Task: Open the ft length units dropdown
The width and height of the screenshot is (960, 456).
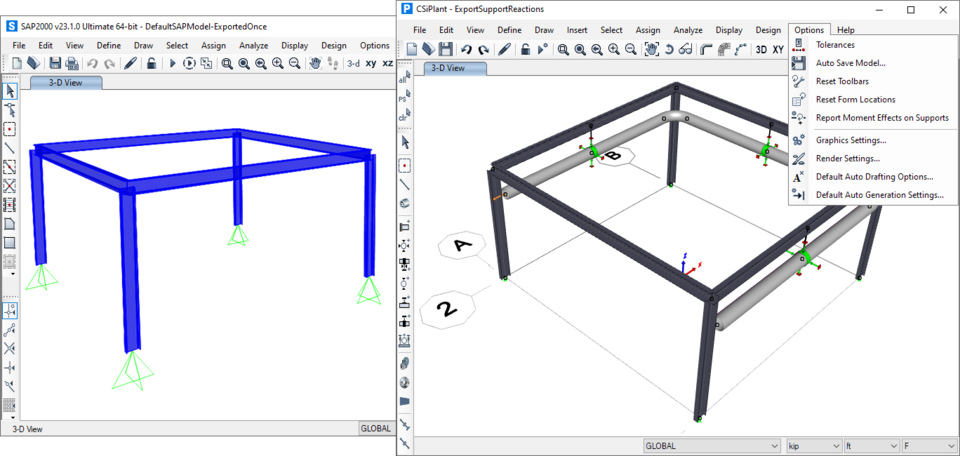Action: point(872,446)
